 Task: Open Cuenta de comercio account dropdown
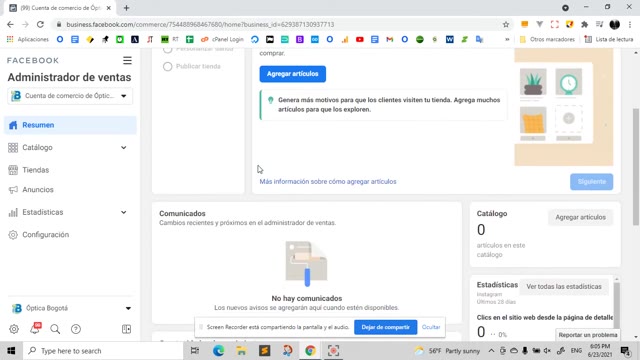coord(70,96)
